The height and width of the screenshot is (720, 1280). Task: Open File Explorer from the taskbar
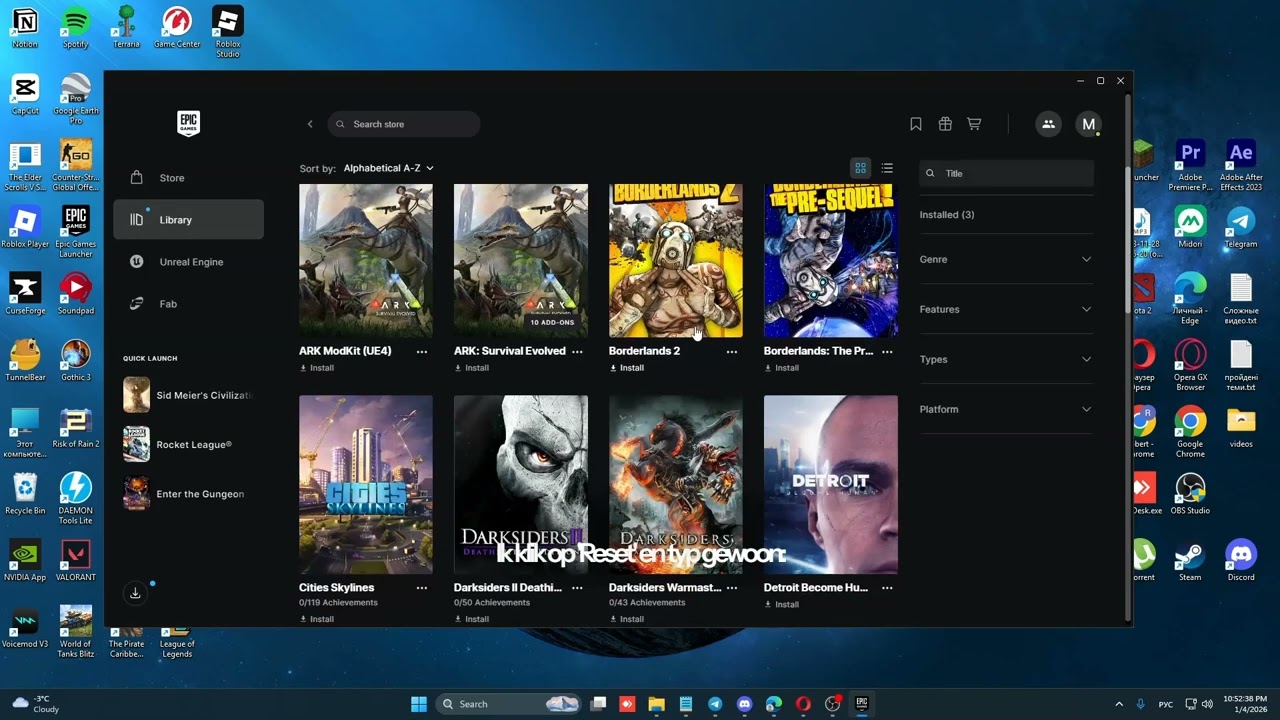click(x=656, y=704)
